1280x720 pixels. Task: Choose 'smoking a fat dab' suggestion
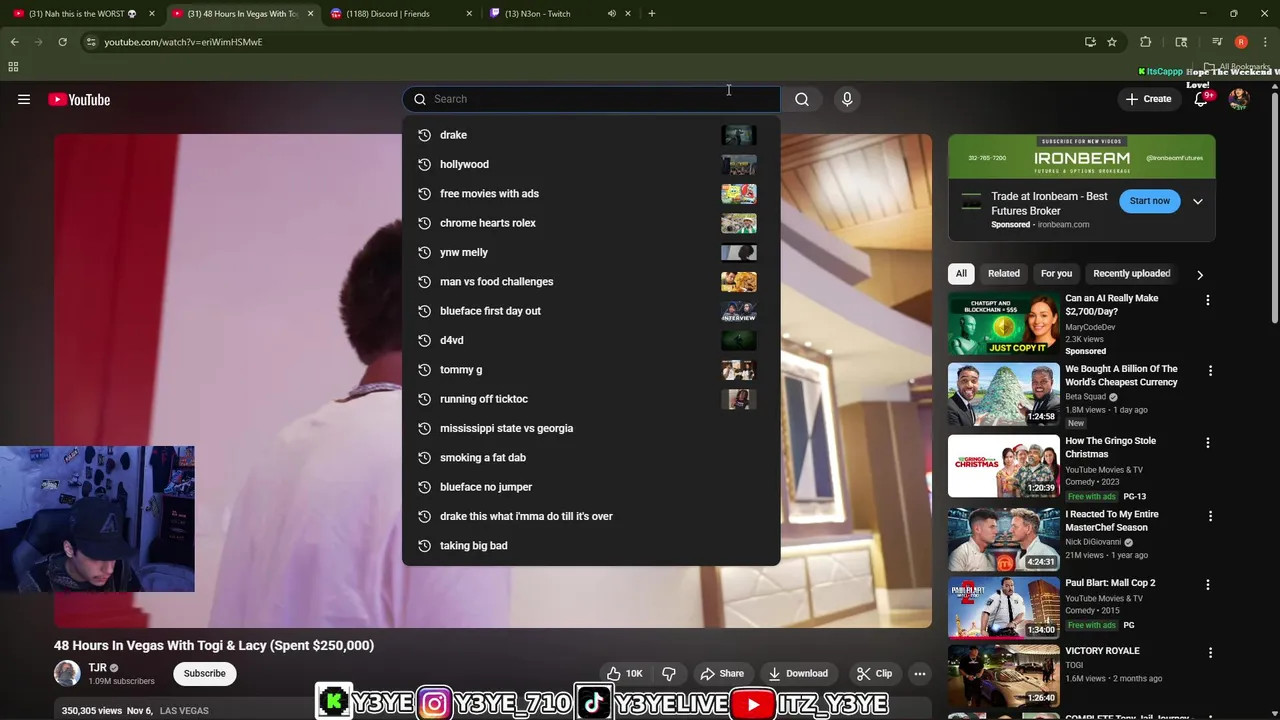coord(590,457)
